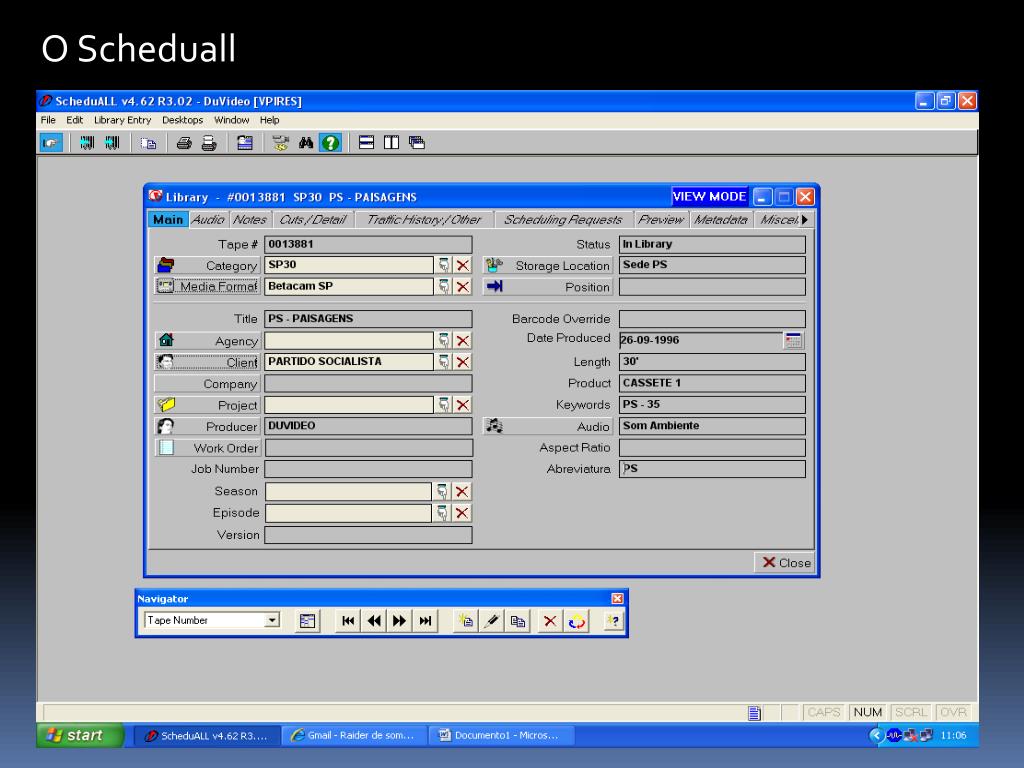Image resolution: width=1024 pixels, height=768 pixels.
Task: Click into the Keywords field
Action: (x=712, y=405)
